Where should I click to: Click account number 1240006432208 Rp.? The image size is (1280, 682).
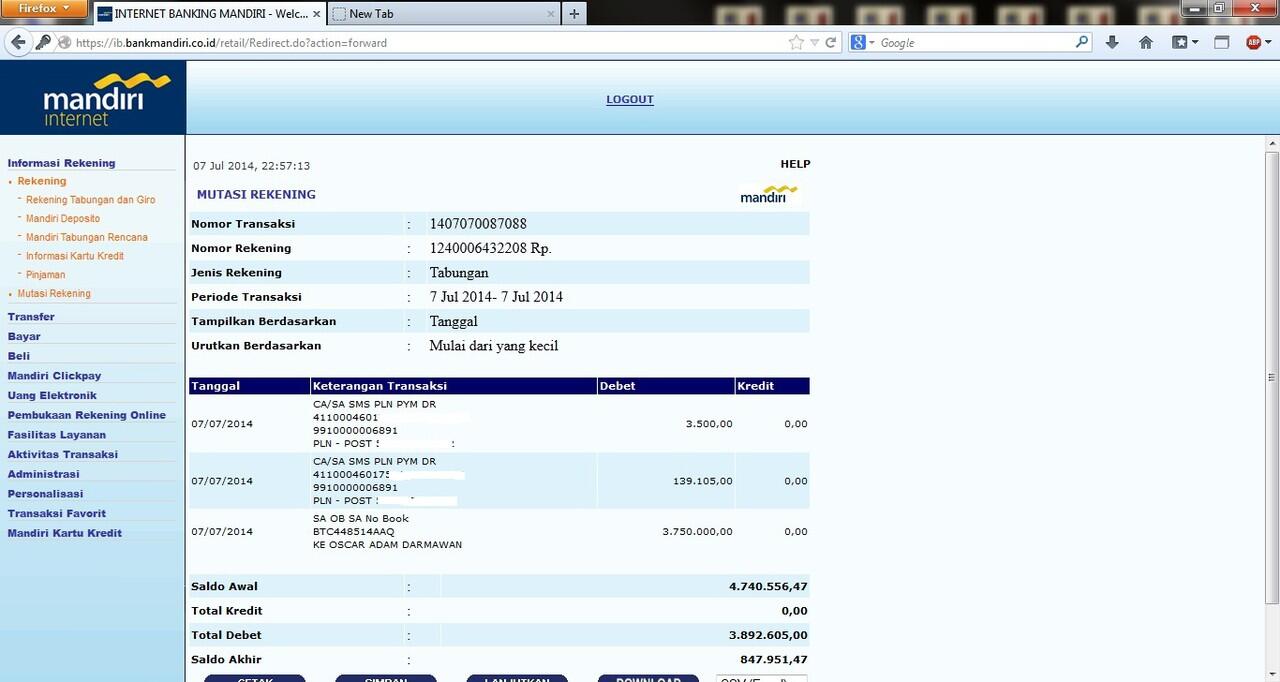(x=490, y=248)
